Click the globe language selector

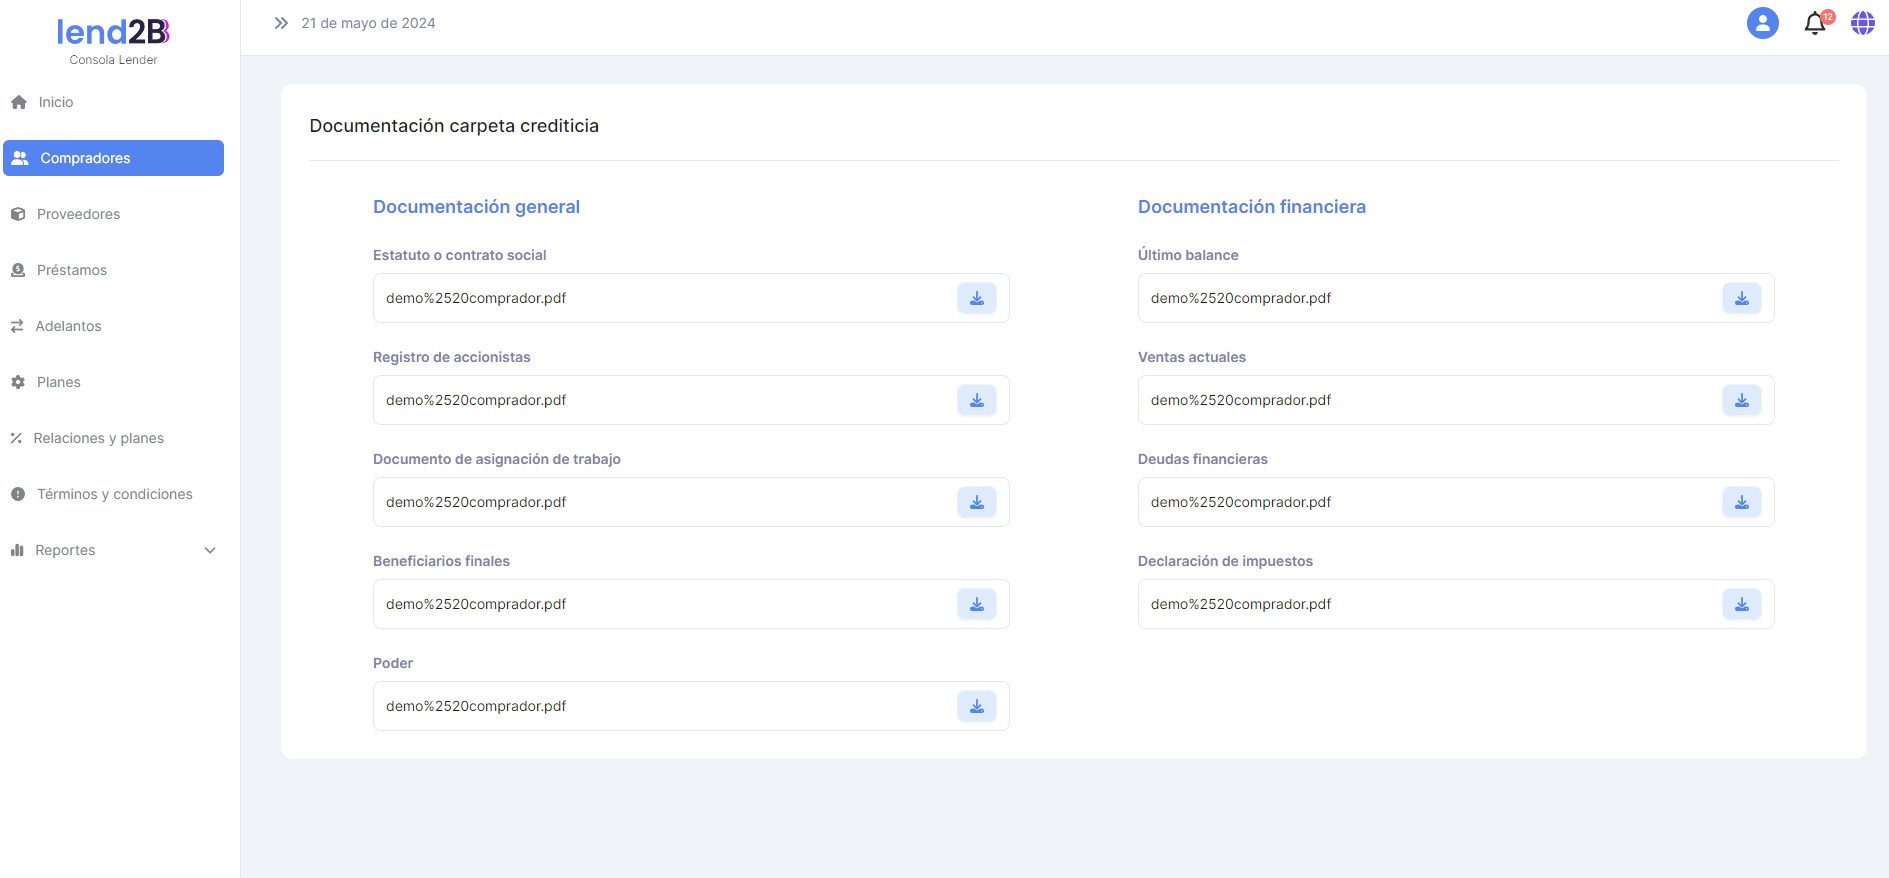tap(1862, 23)
